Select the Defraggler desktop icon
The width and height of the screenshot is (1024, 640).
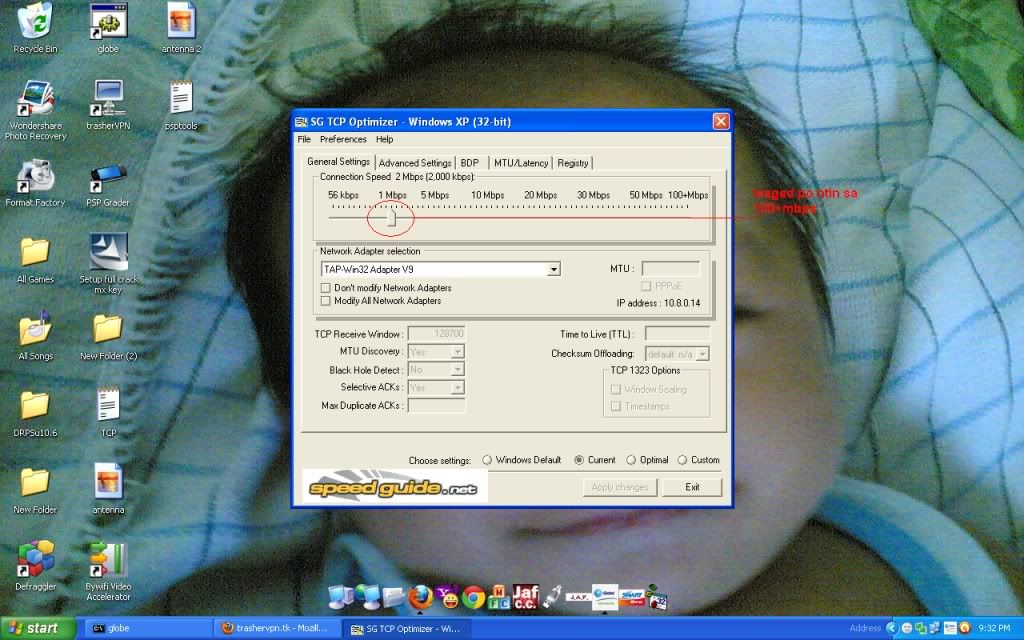coord(35,566)
